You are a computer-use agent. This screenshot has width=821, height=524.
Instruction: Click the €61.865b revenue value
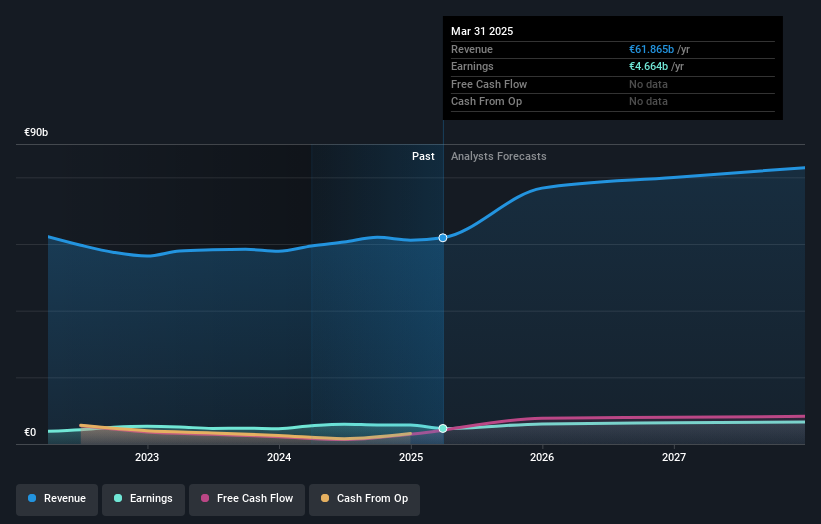click(x=651, y=49)
